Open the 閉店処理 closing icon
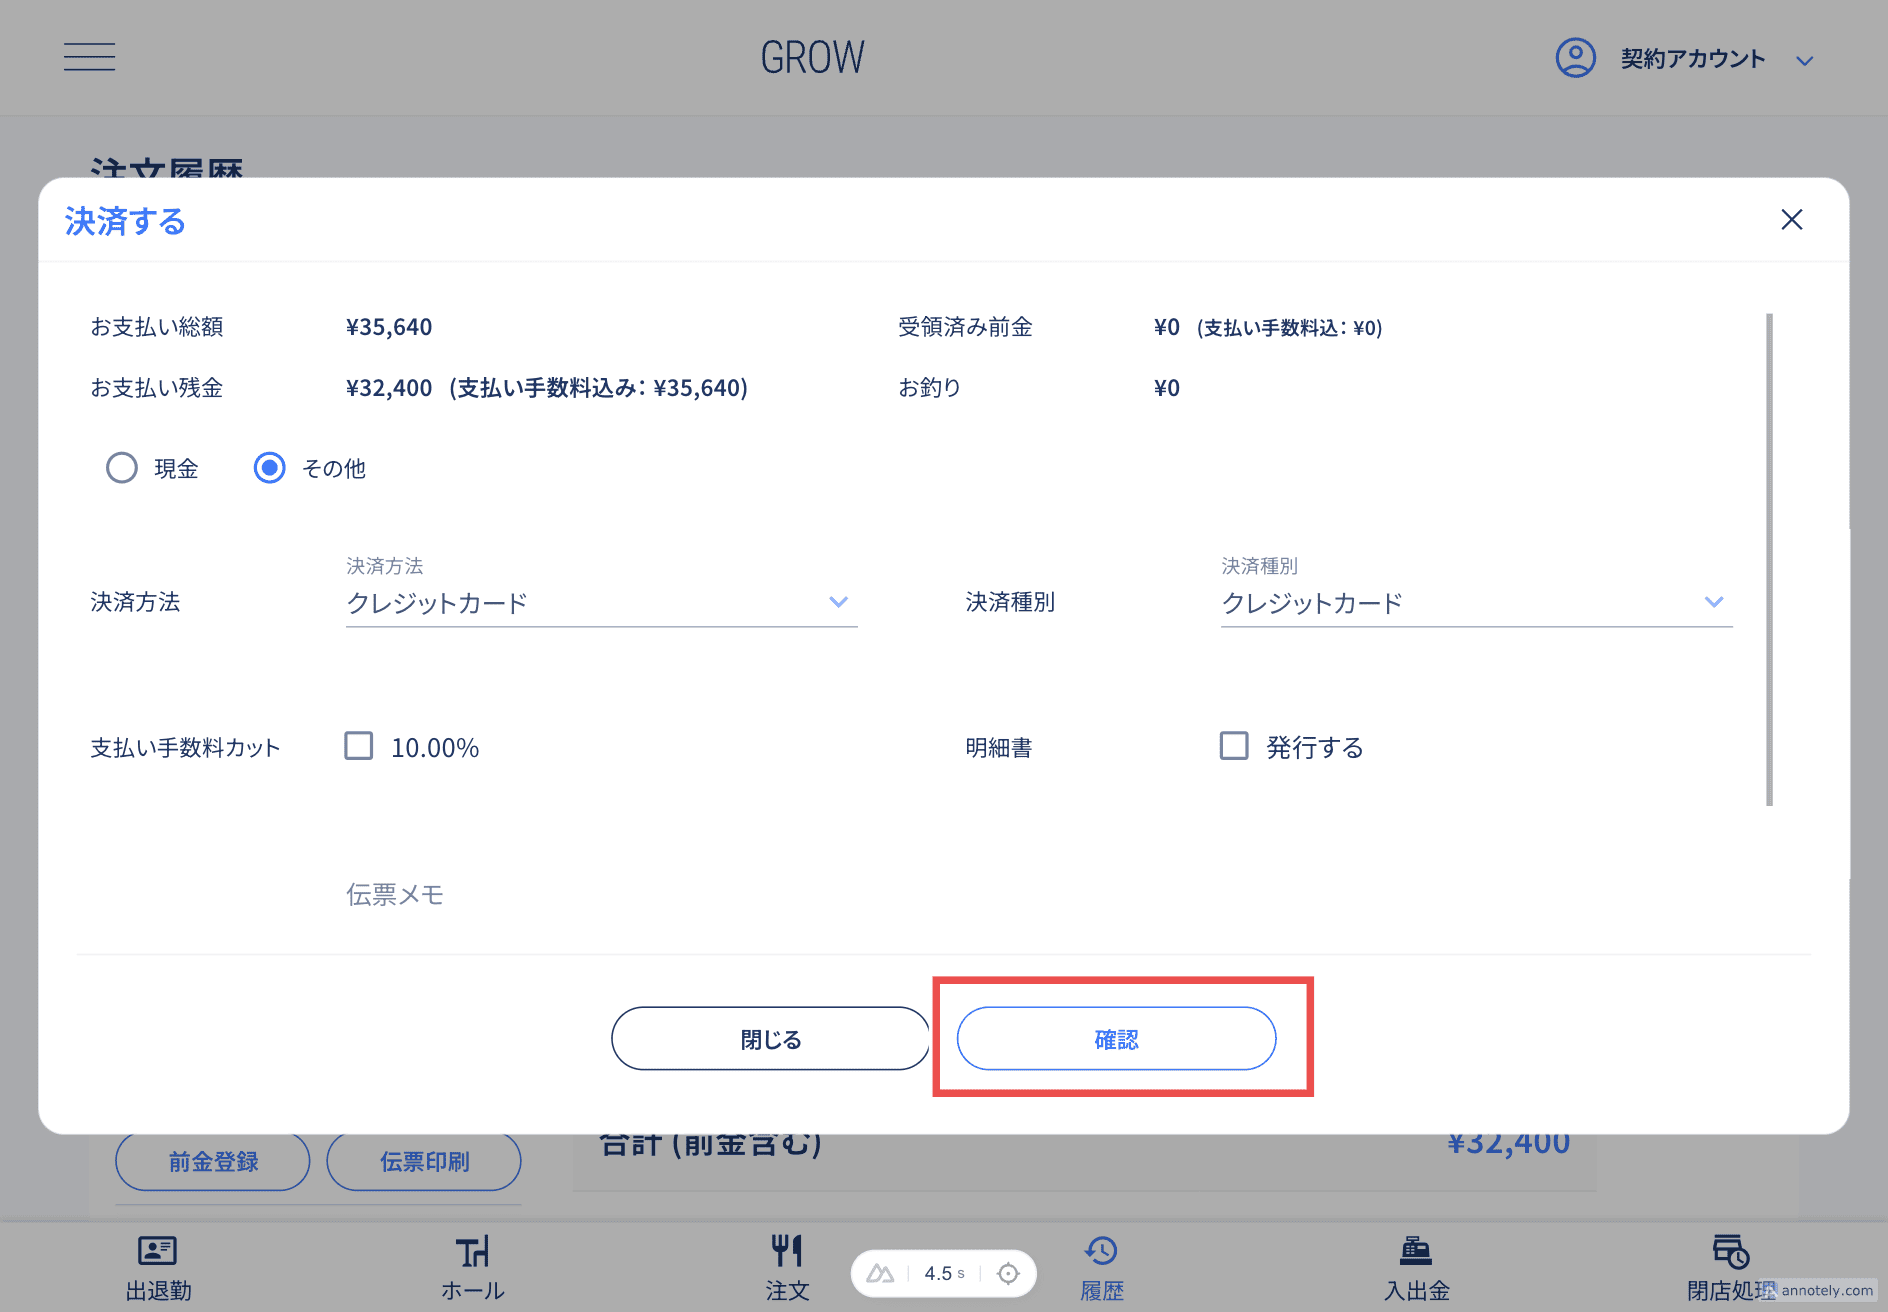Screen dimensions: 1888x1312 coord(1730,1251)
